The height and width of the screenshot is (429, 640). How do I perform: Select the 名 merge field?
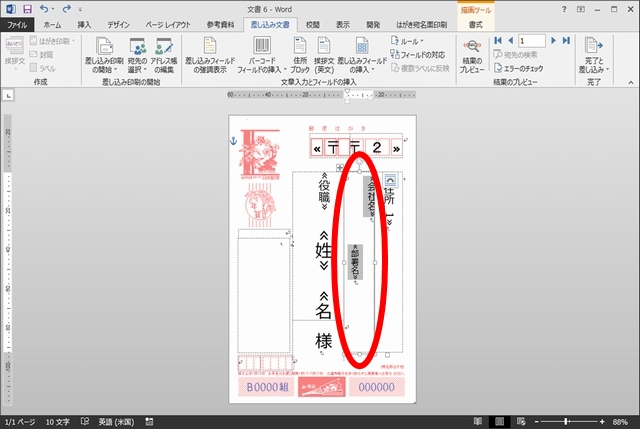pos(323,305)
